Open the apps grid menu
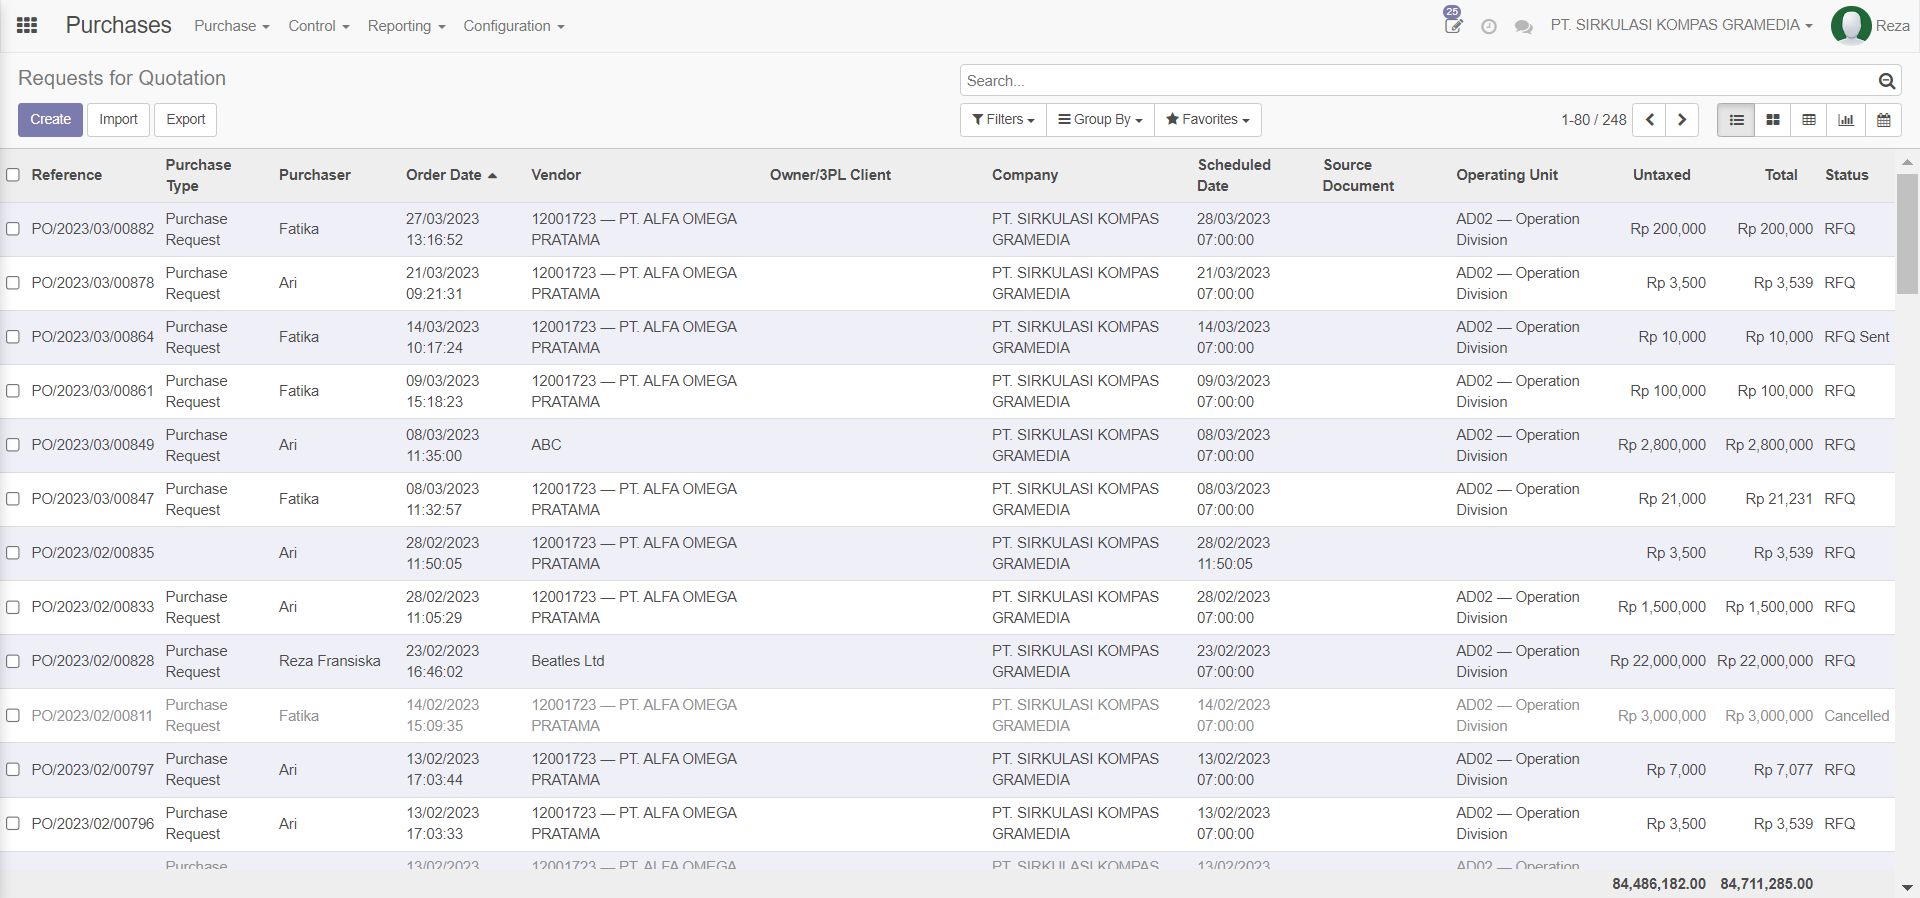The height and width of the screenshot is (898, 1920). click(x=27, y=25)
